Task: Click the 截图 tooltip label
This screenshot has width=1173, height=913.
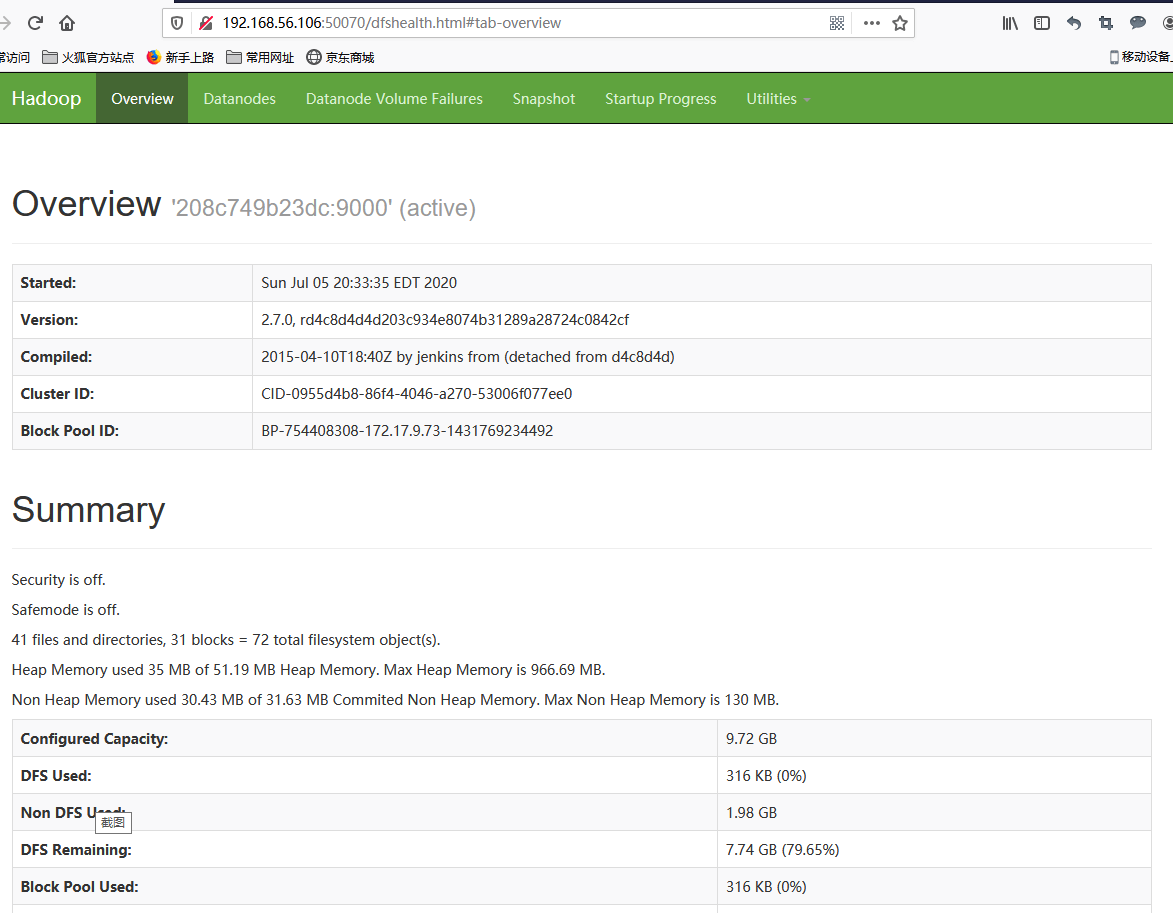Action: (113, 822)
